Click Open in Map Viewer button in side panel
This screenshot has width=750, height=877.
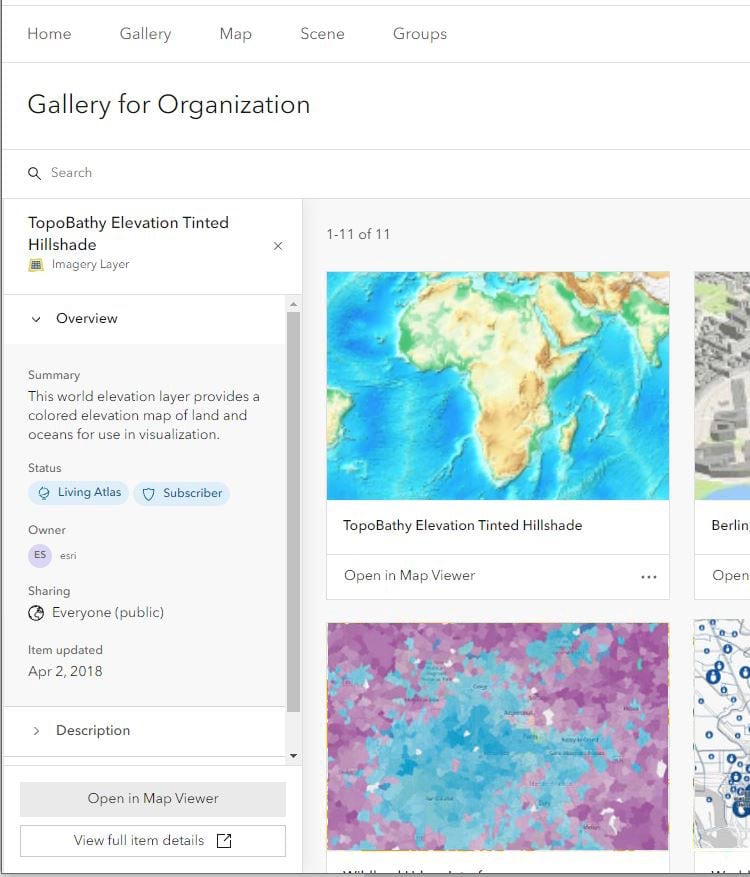(x=153, y=799)
